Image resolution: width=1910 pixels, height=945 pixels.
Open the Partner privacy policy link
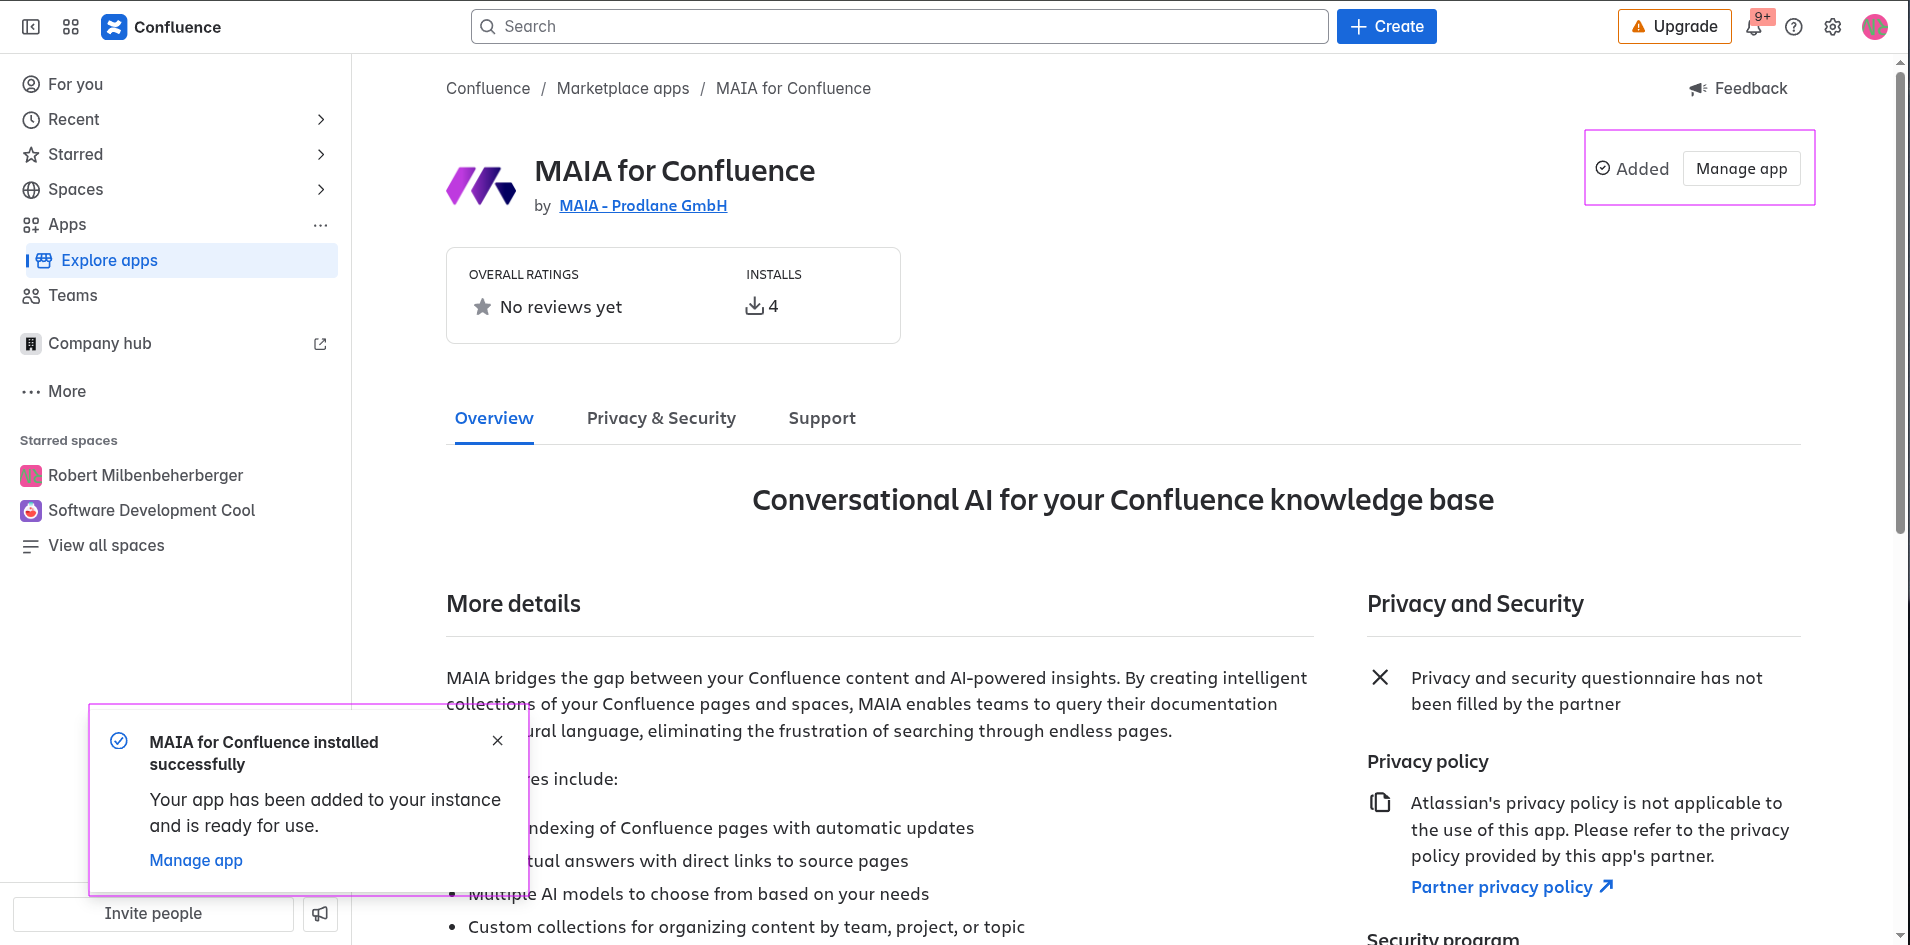pyautogui.click(x=1512, y=887)
